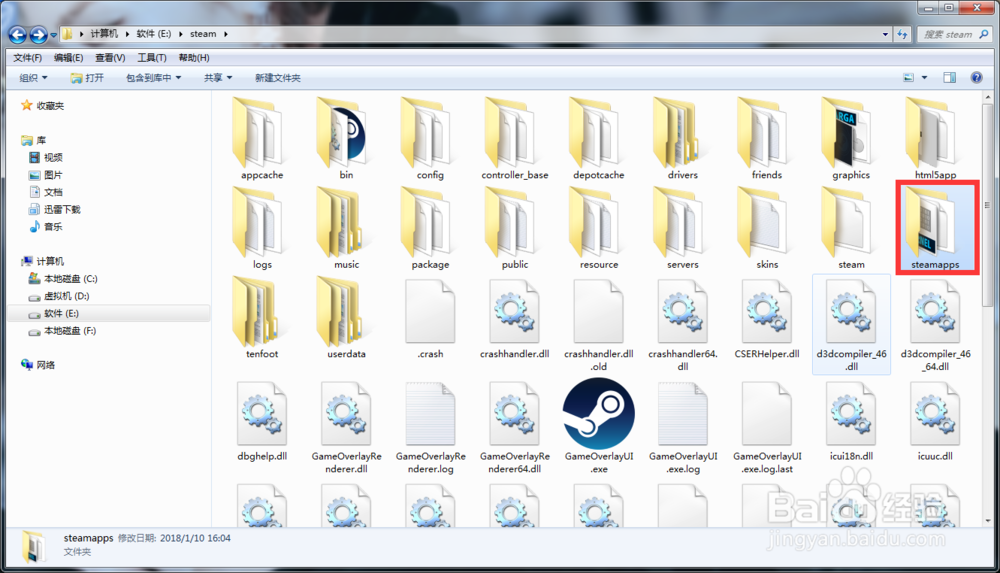
Task: Open the depotcache folder
Action: coord(598,139)
